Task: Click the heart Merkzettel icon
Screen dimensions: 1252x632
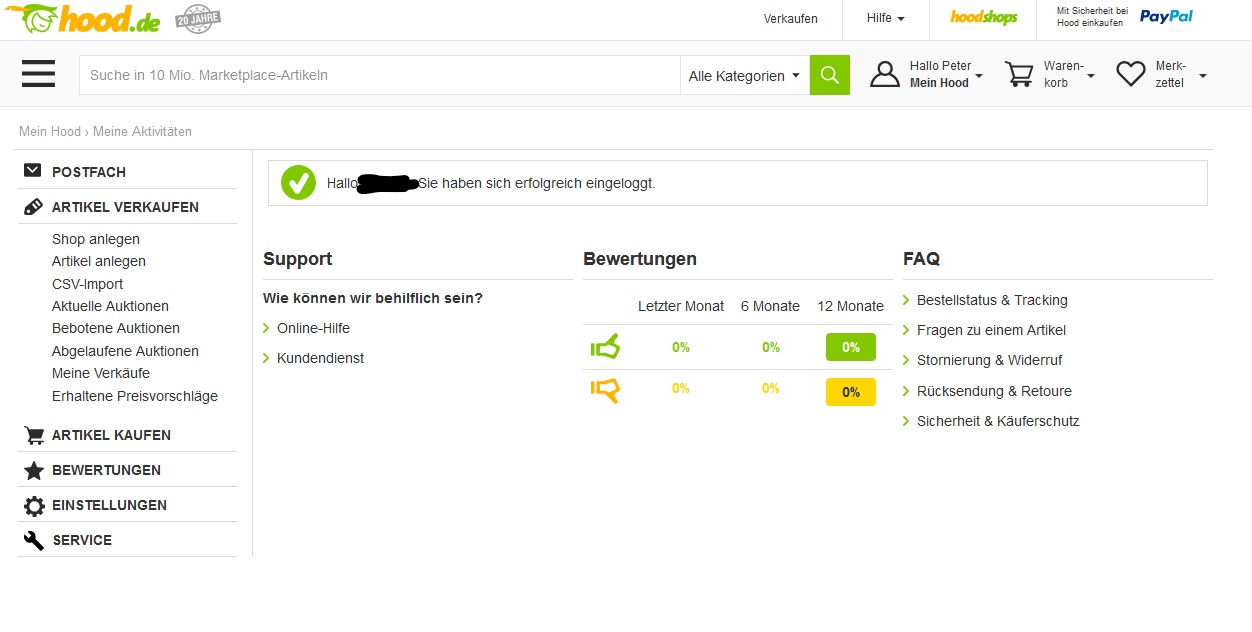Action: click(1131, 75)
